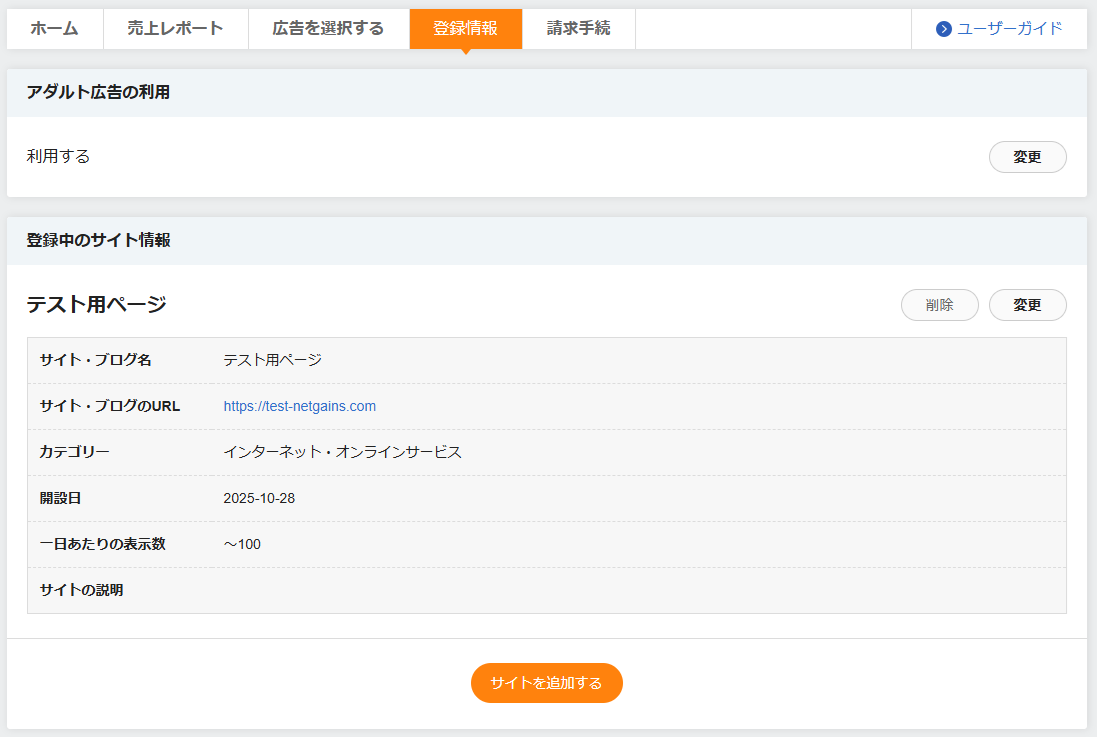This screenshot has height=737, width=1097.
Task: Go to the 広告を選択する tab
Action: 328,29
